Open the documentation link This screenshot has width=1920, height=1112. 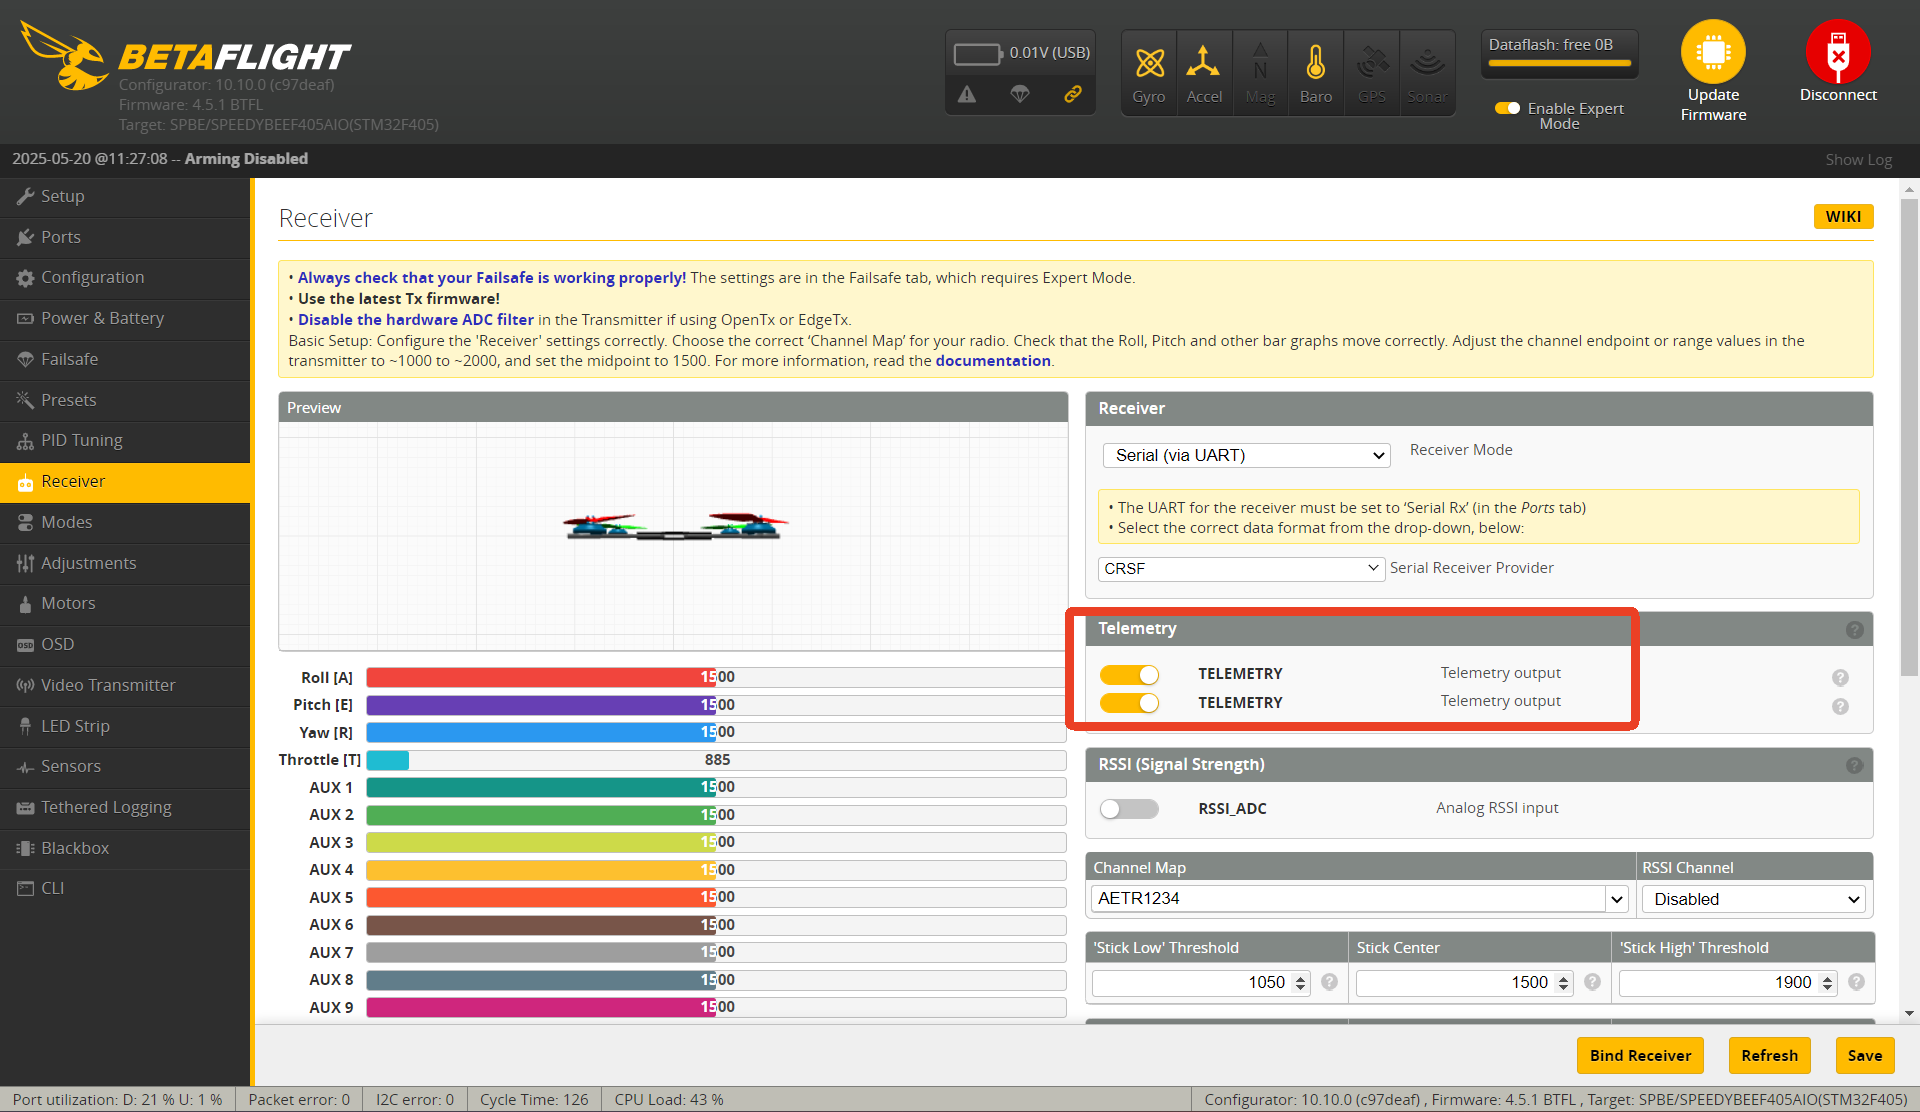tap(993, 361)
